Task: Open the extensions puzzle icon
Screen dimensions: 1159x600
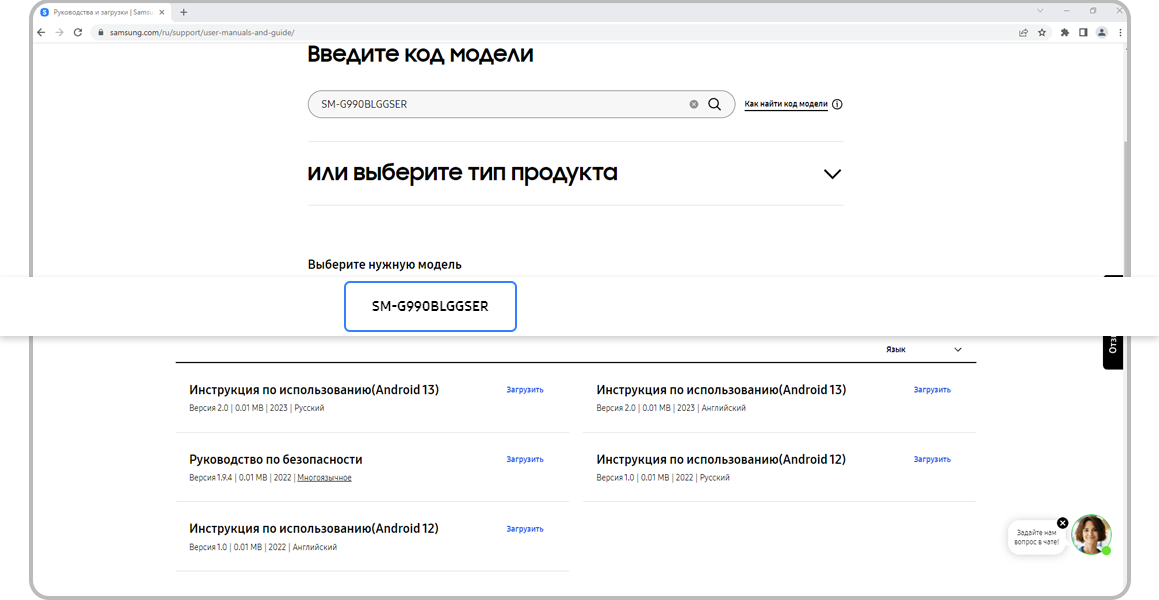Action: point(1064,33)
